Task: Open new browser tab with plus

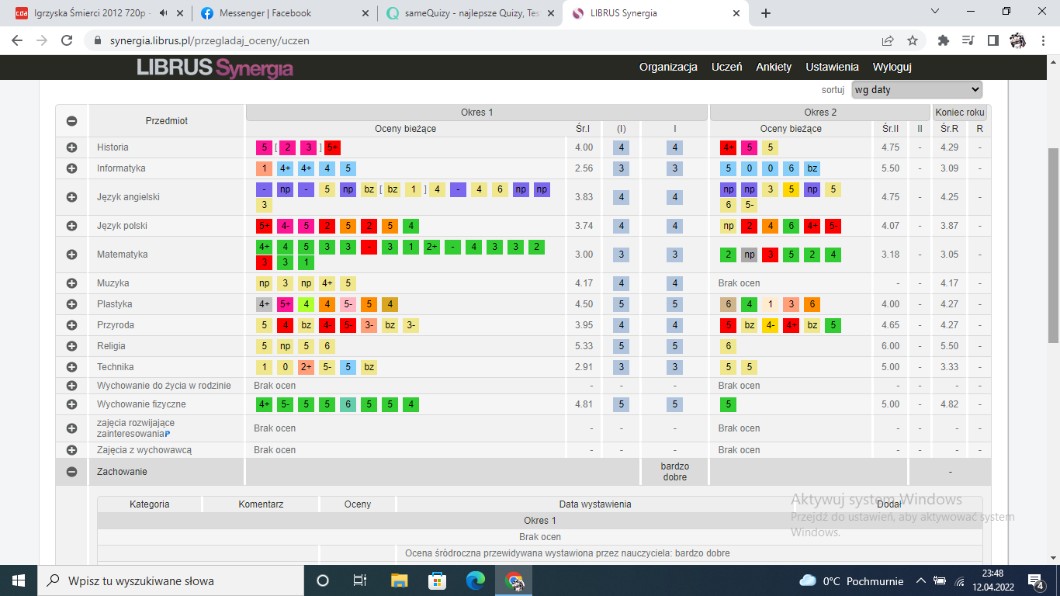Action: [766, 13]
